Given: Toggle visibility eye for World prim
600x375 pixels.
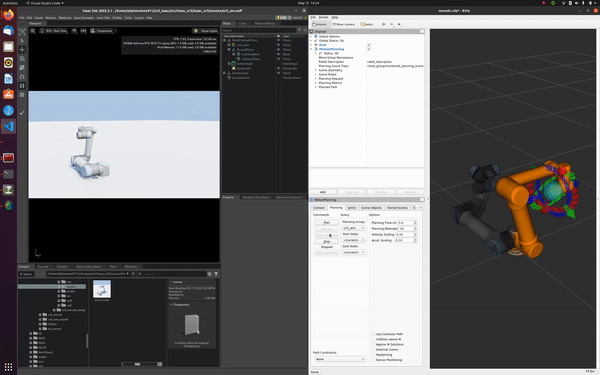Looking at the screenshot, I should coord(279,40).
